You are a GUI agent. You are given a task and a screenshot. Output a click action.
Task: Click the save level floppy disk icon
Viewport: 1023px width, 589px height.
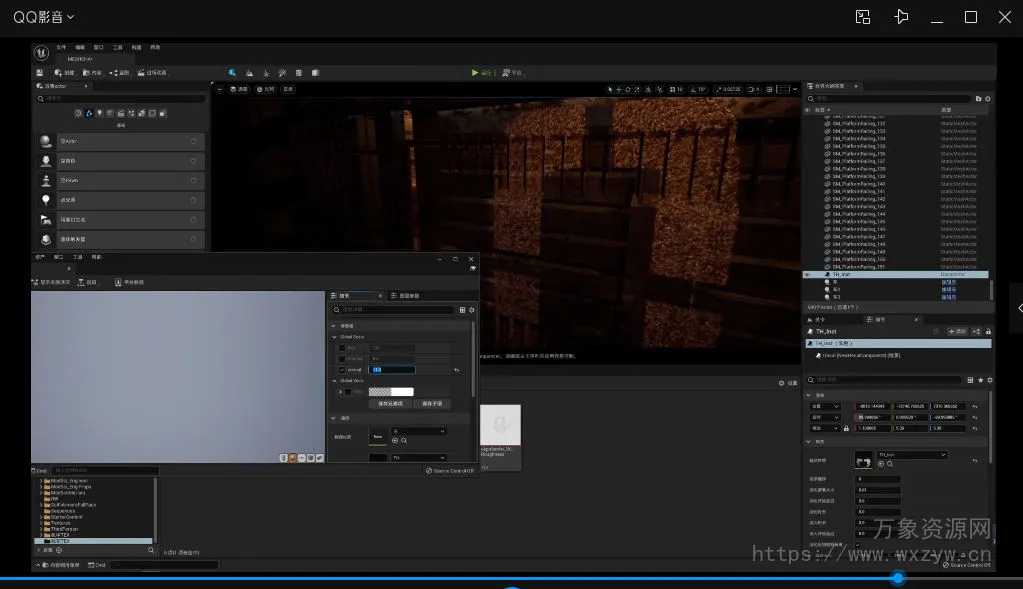tap(40, 72)
